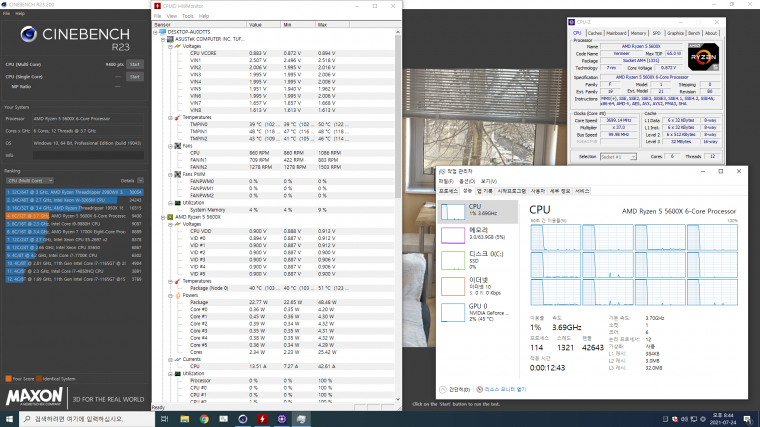Select the CPU VCORE row in HWMonitor
Screen dimensions: 760x427
pyautogui.click(x=274, y=53)
